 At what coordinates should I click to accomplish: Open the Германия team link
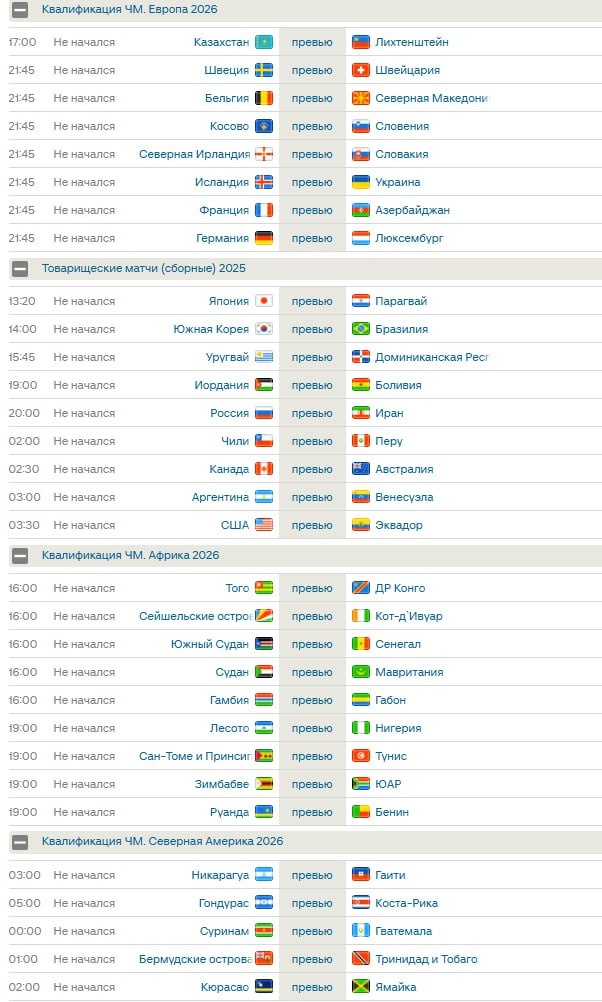pos(222,238)
